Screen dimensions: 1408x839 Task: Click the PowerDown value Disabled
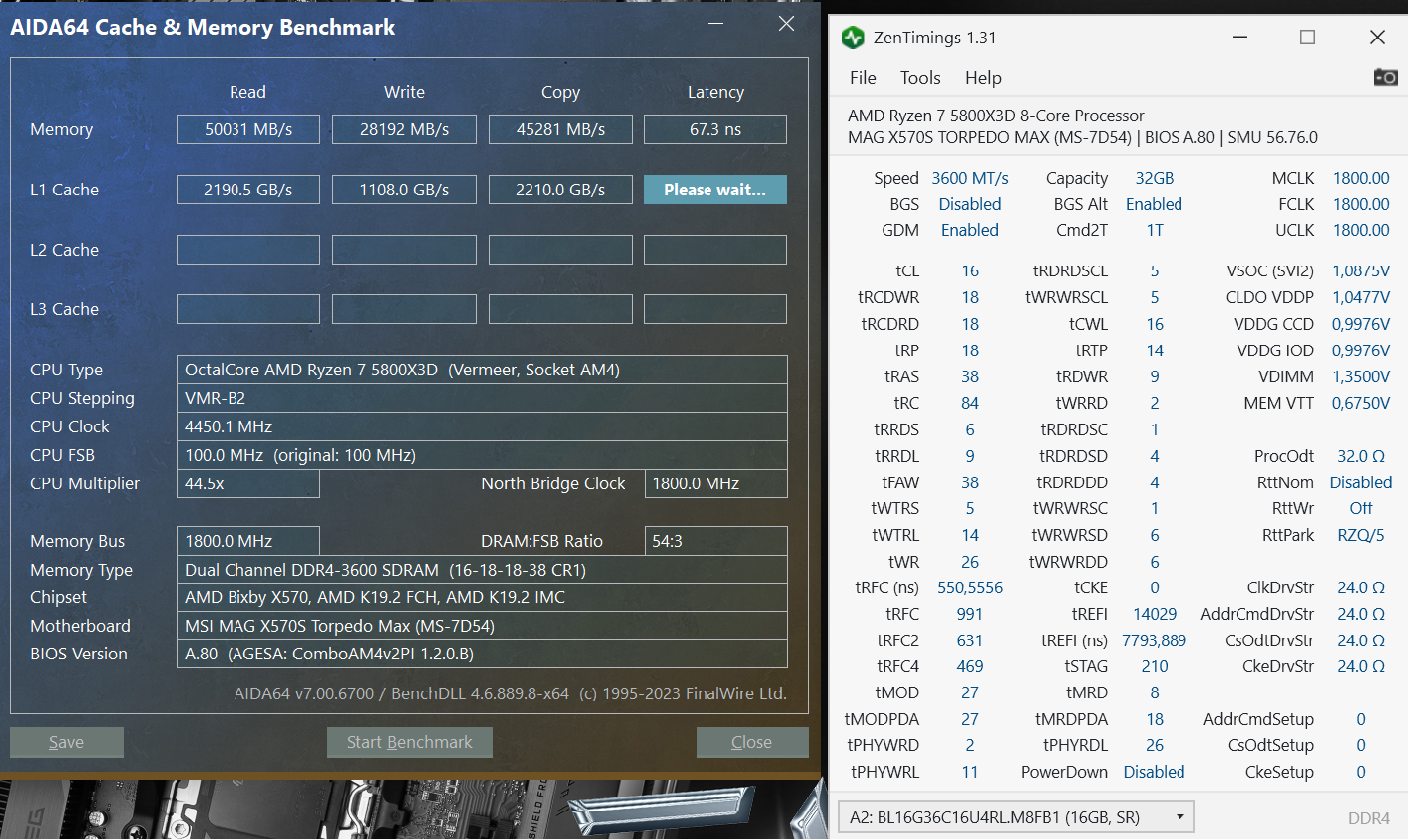[1154, 772]
